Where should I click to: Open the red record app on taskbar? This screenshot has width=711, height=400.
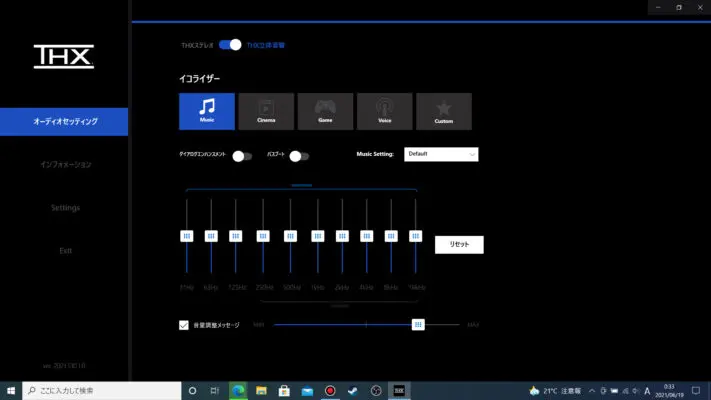coord(330,390)
